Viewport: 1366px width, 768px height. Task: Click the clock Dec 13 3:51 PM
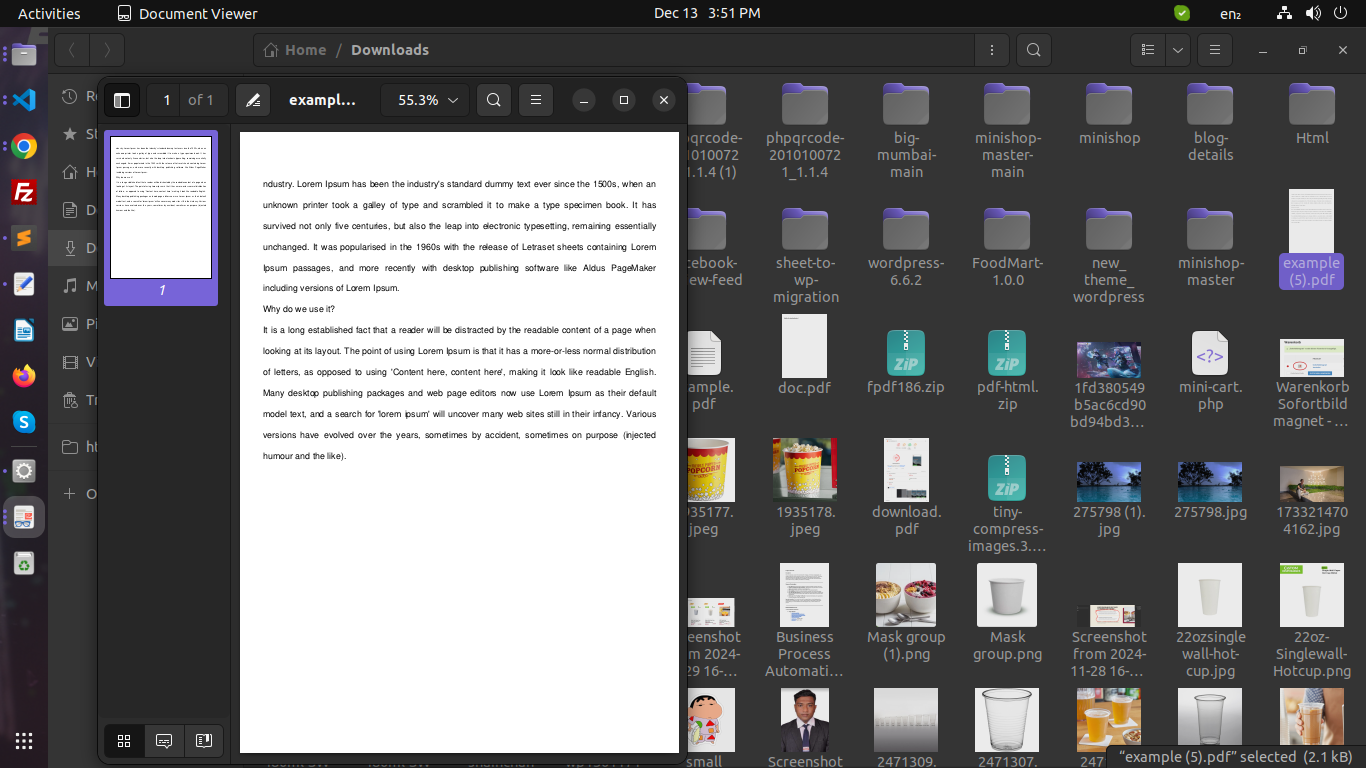(707, 13)
